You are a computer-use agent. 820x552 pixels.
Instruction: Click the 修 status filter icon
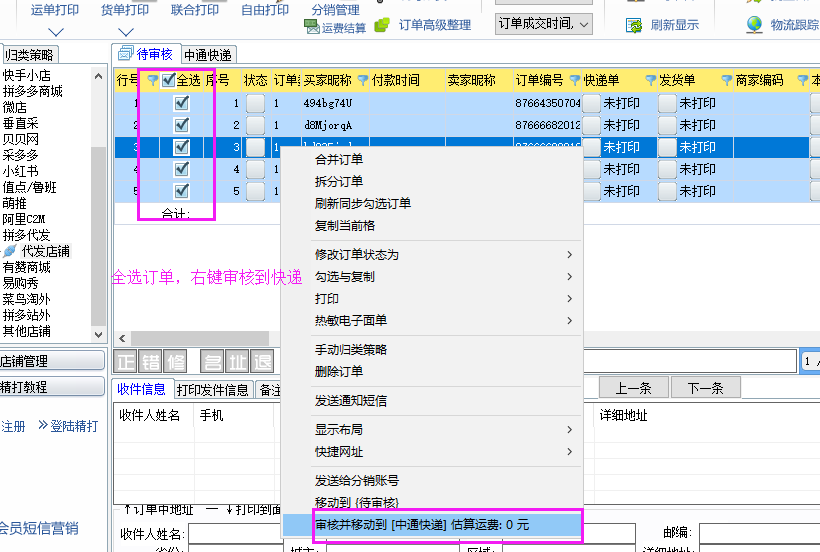tap(175, 361)
